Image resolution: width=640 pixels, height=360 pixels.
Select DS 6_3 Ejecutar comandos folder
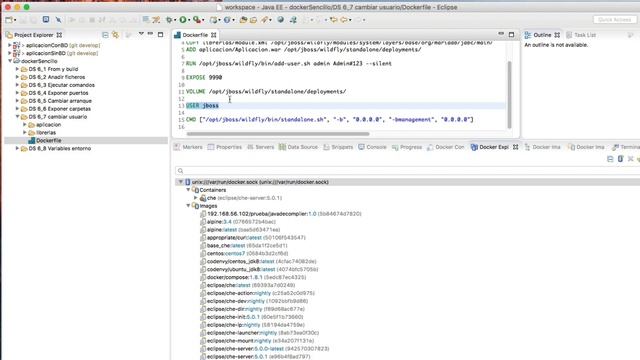(x=62, y=85)
